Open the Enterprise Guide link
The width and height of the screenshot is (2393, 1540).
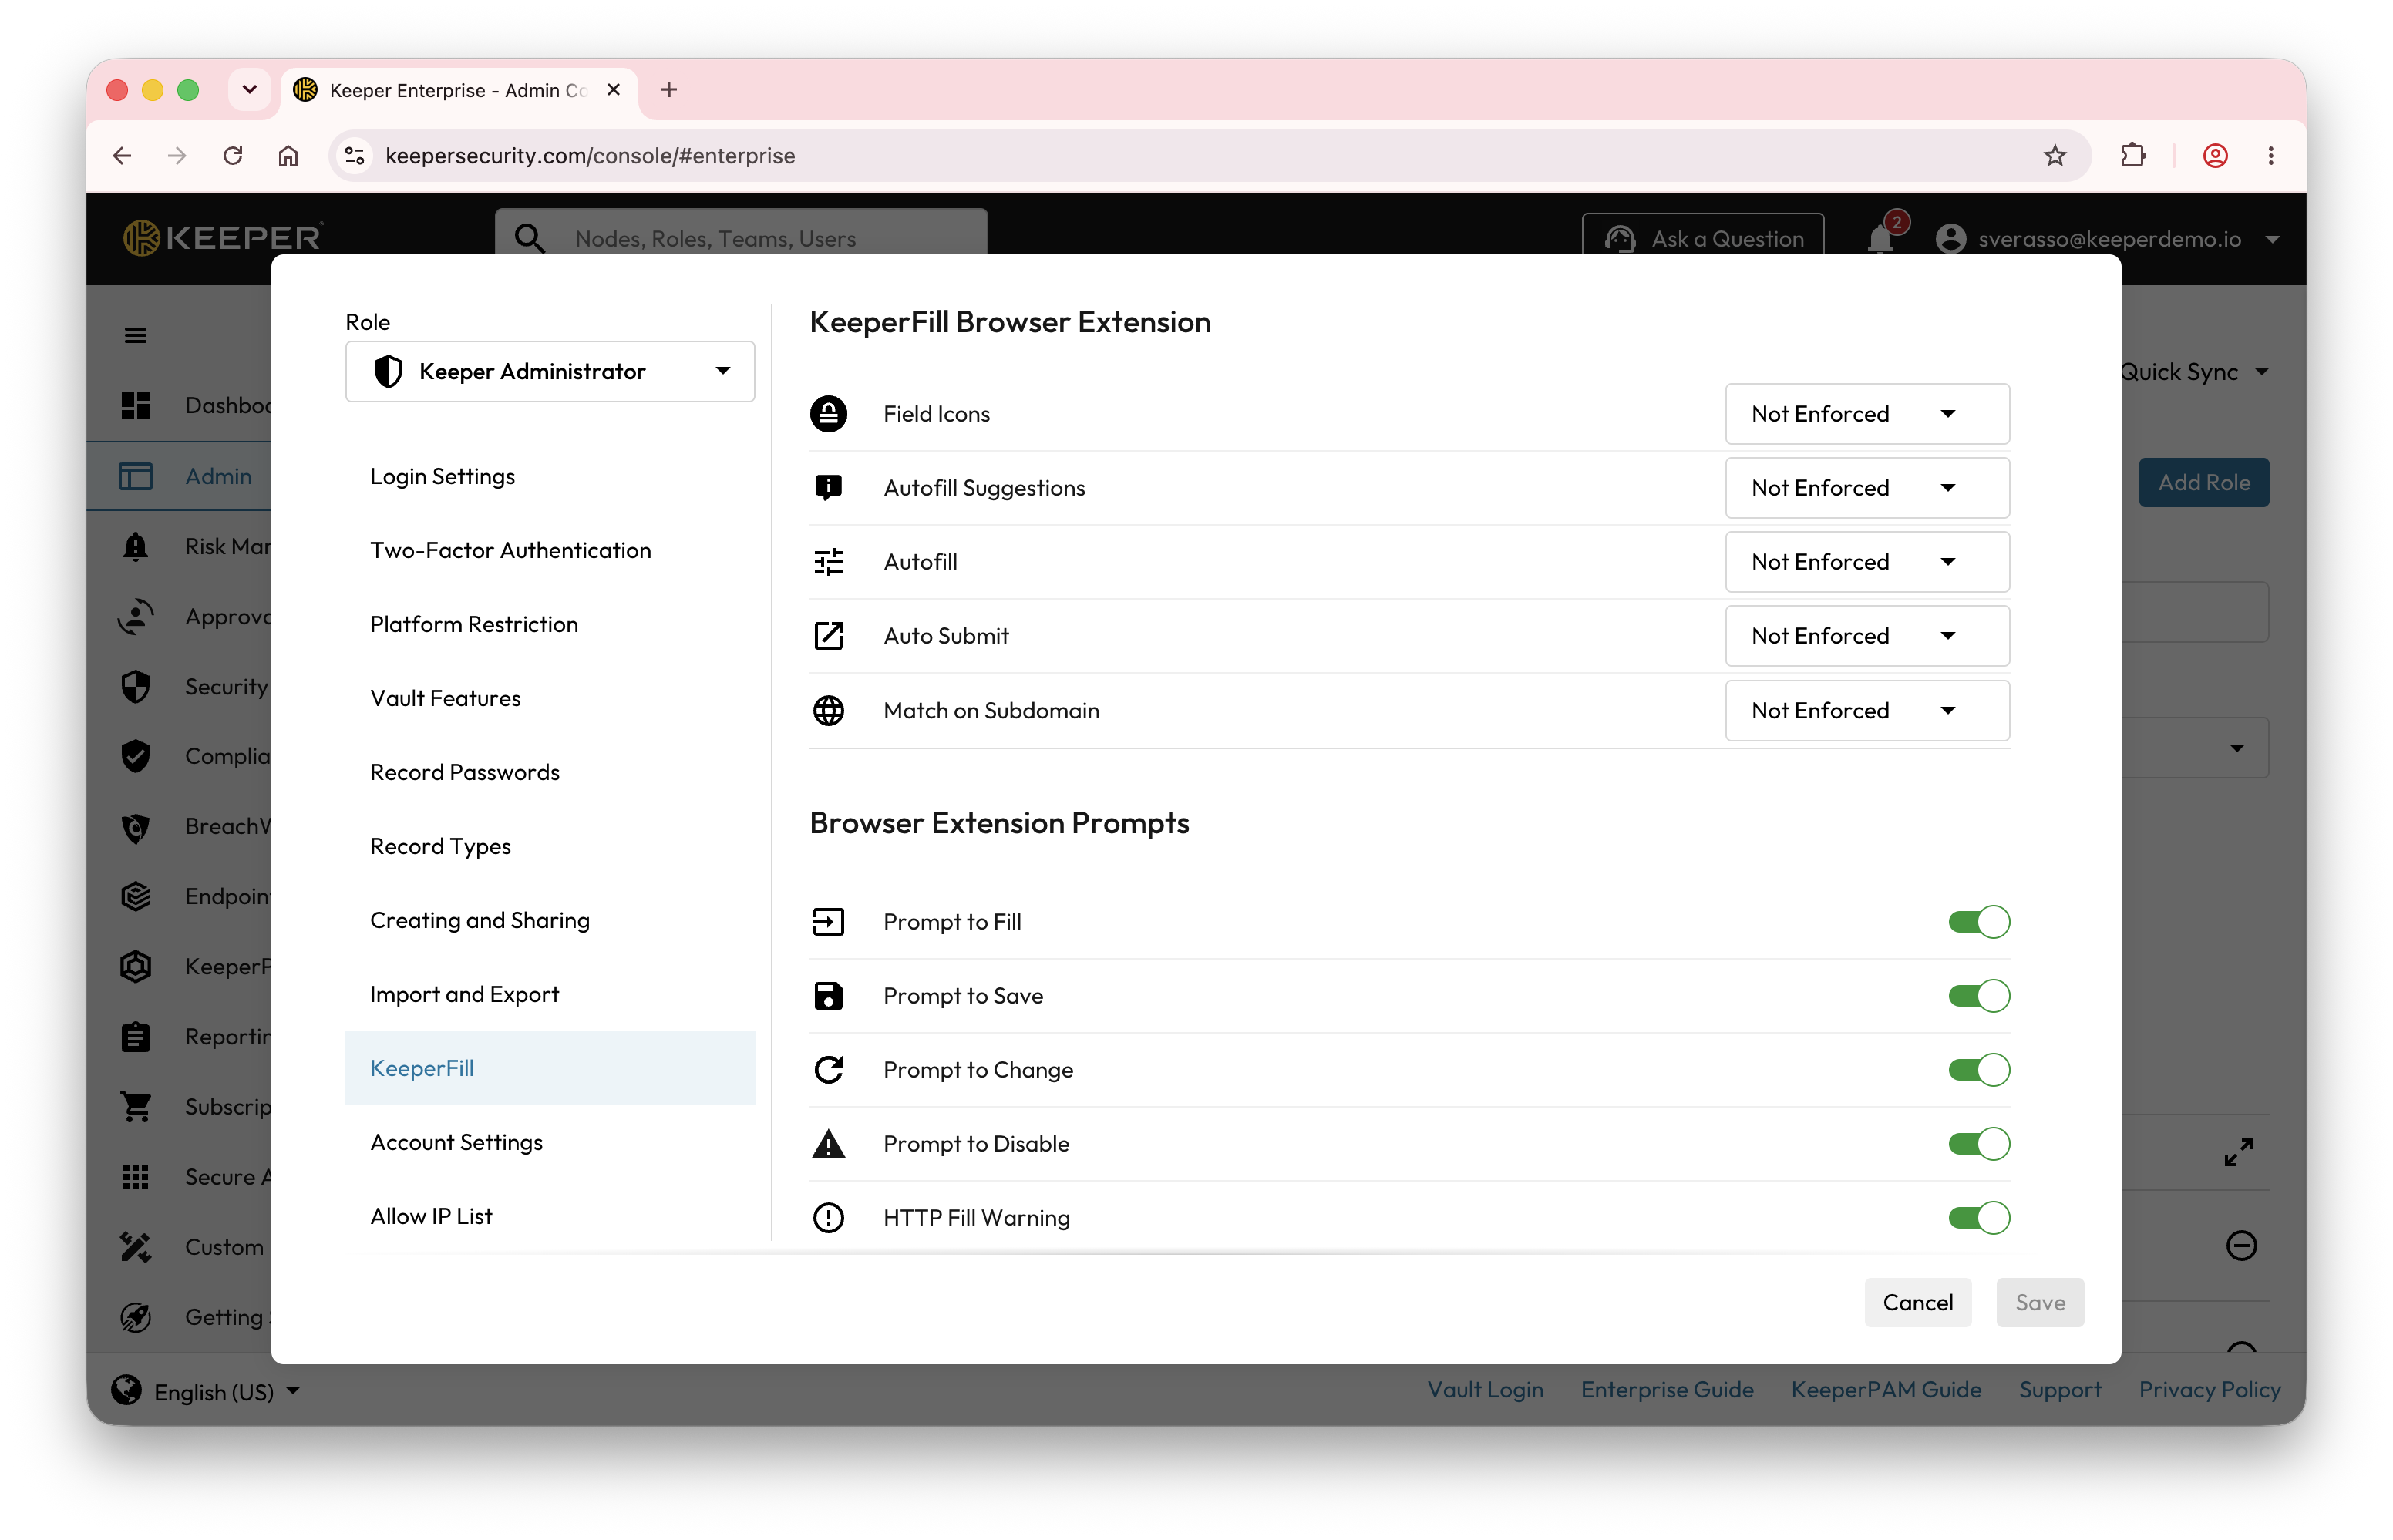pos(1667,1390)
